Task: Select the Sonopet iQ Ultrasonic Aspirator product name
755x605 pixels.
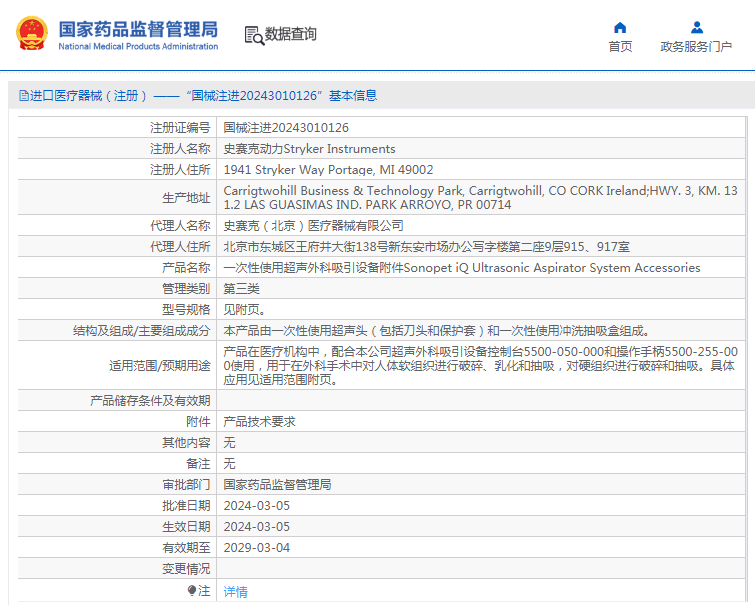Action: coord(462,267)
